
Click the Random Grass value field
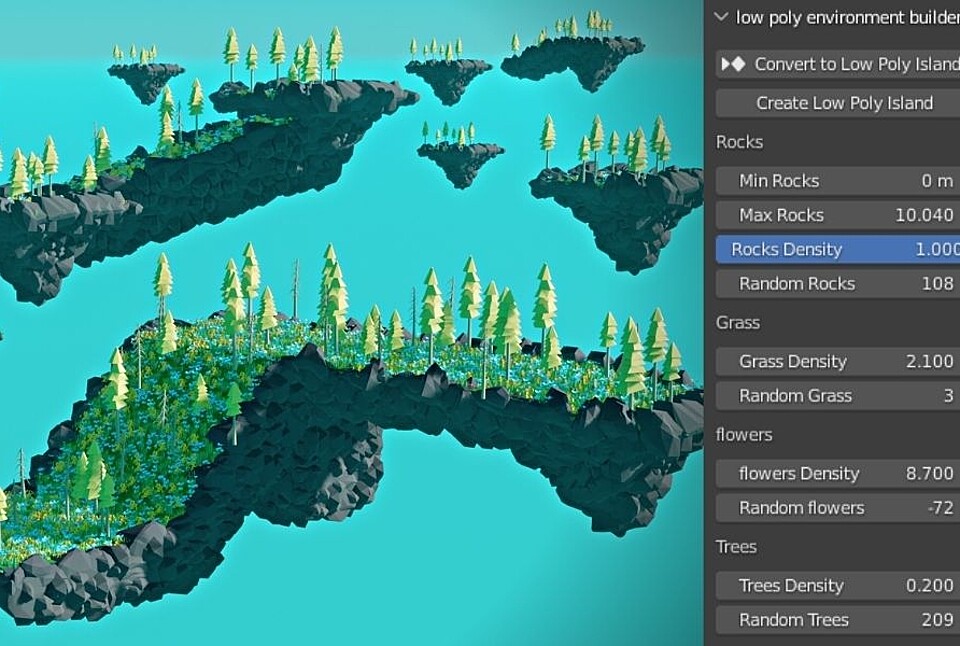[x=837, y=395]
